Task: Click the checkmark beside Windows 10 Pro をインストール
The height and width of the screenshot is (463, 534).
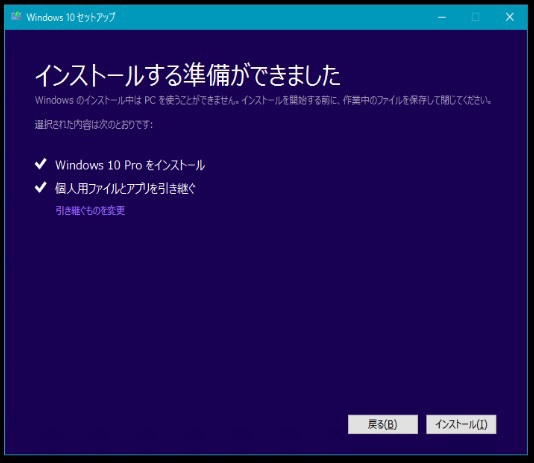Action: tap(41, 164)
